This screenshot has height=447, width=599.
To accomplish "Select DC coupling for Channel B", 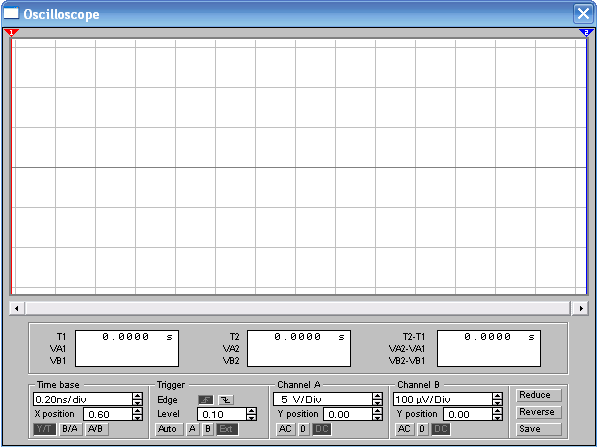I will point(440,429).
